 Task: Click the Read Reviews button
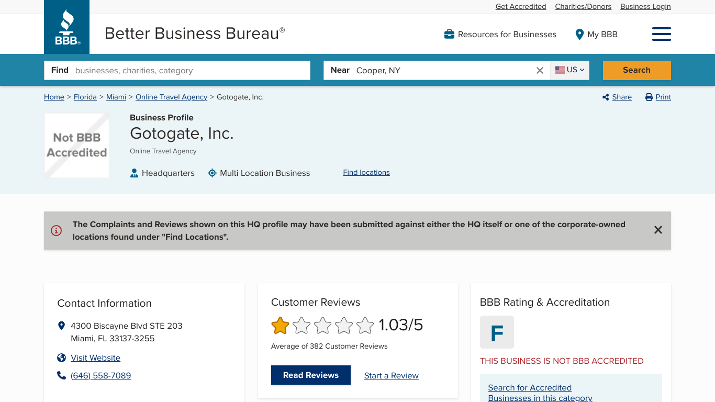pyautogui.click(x=311, y=375)
